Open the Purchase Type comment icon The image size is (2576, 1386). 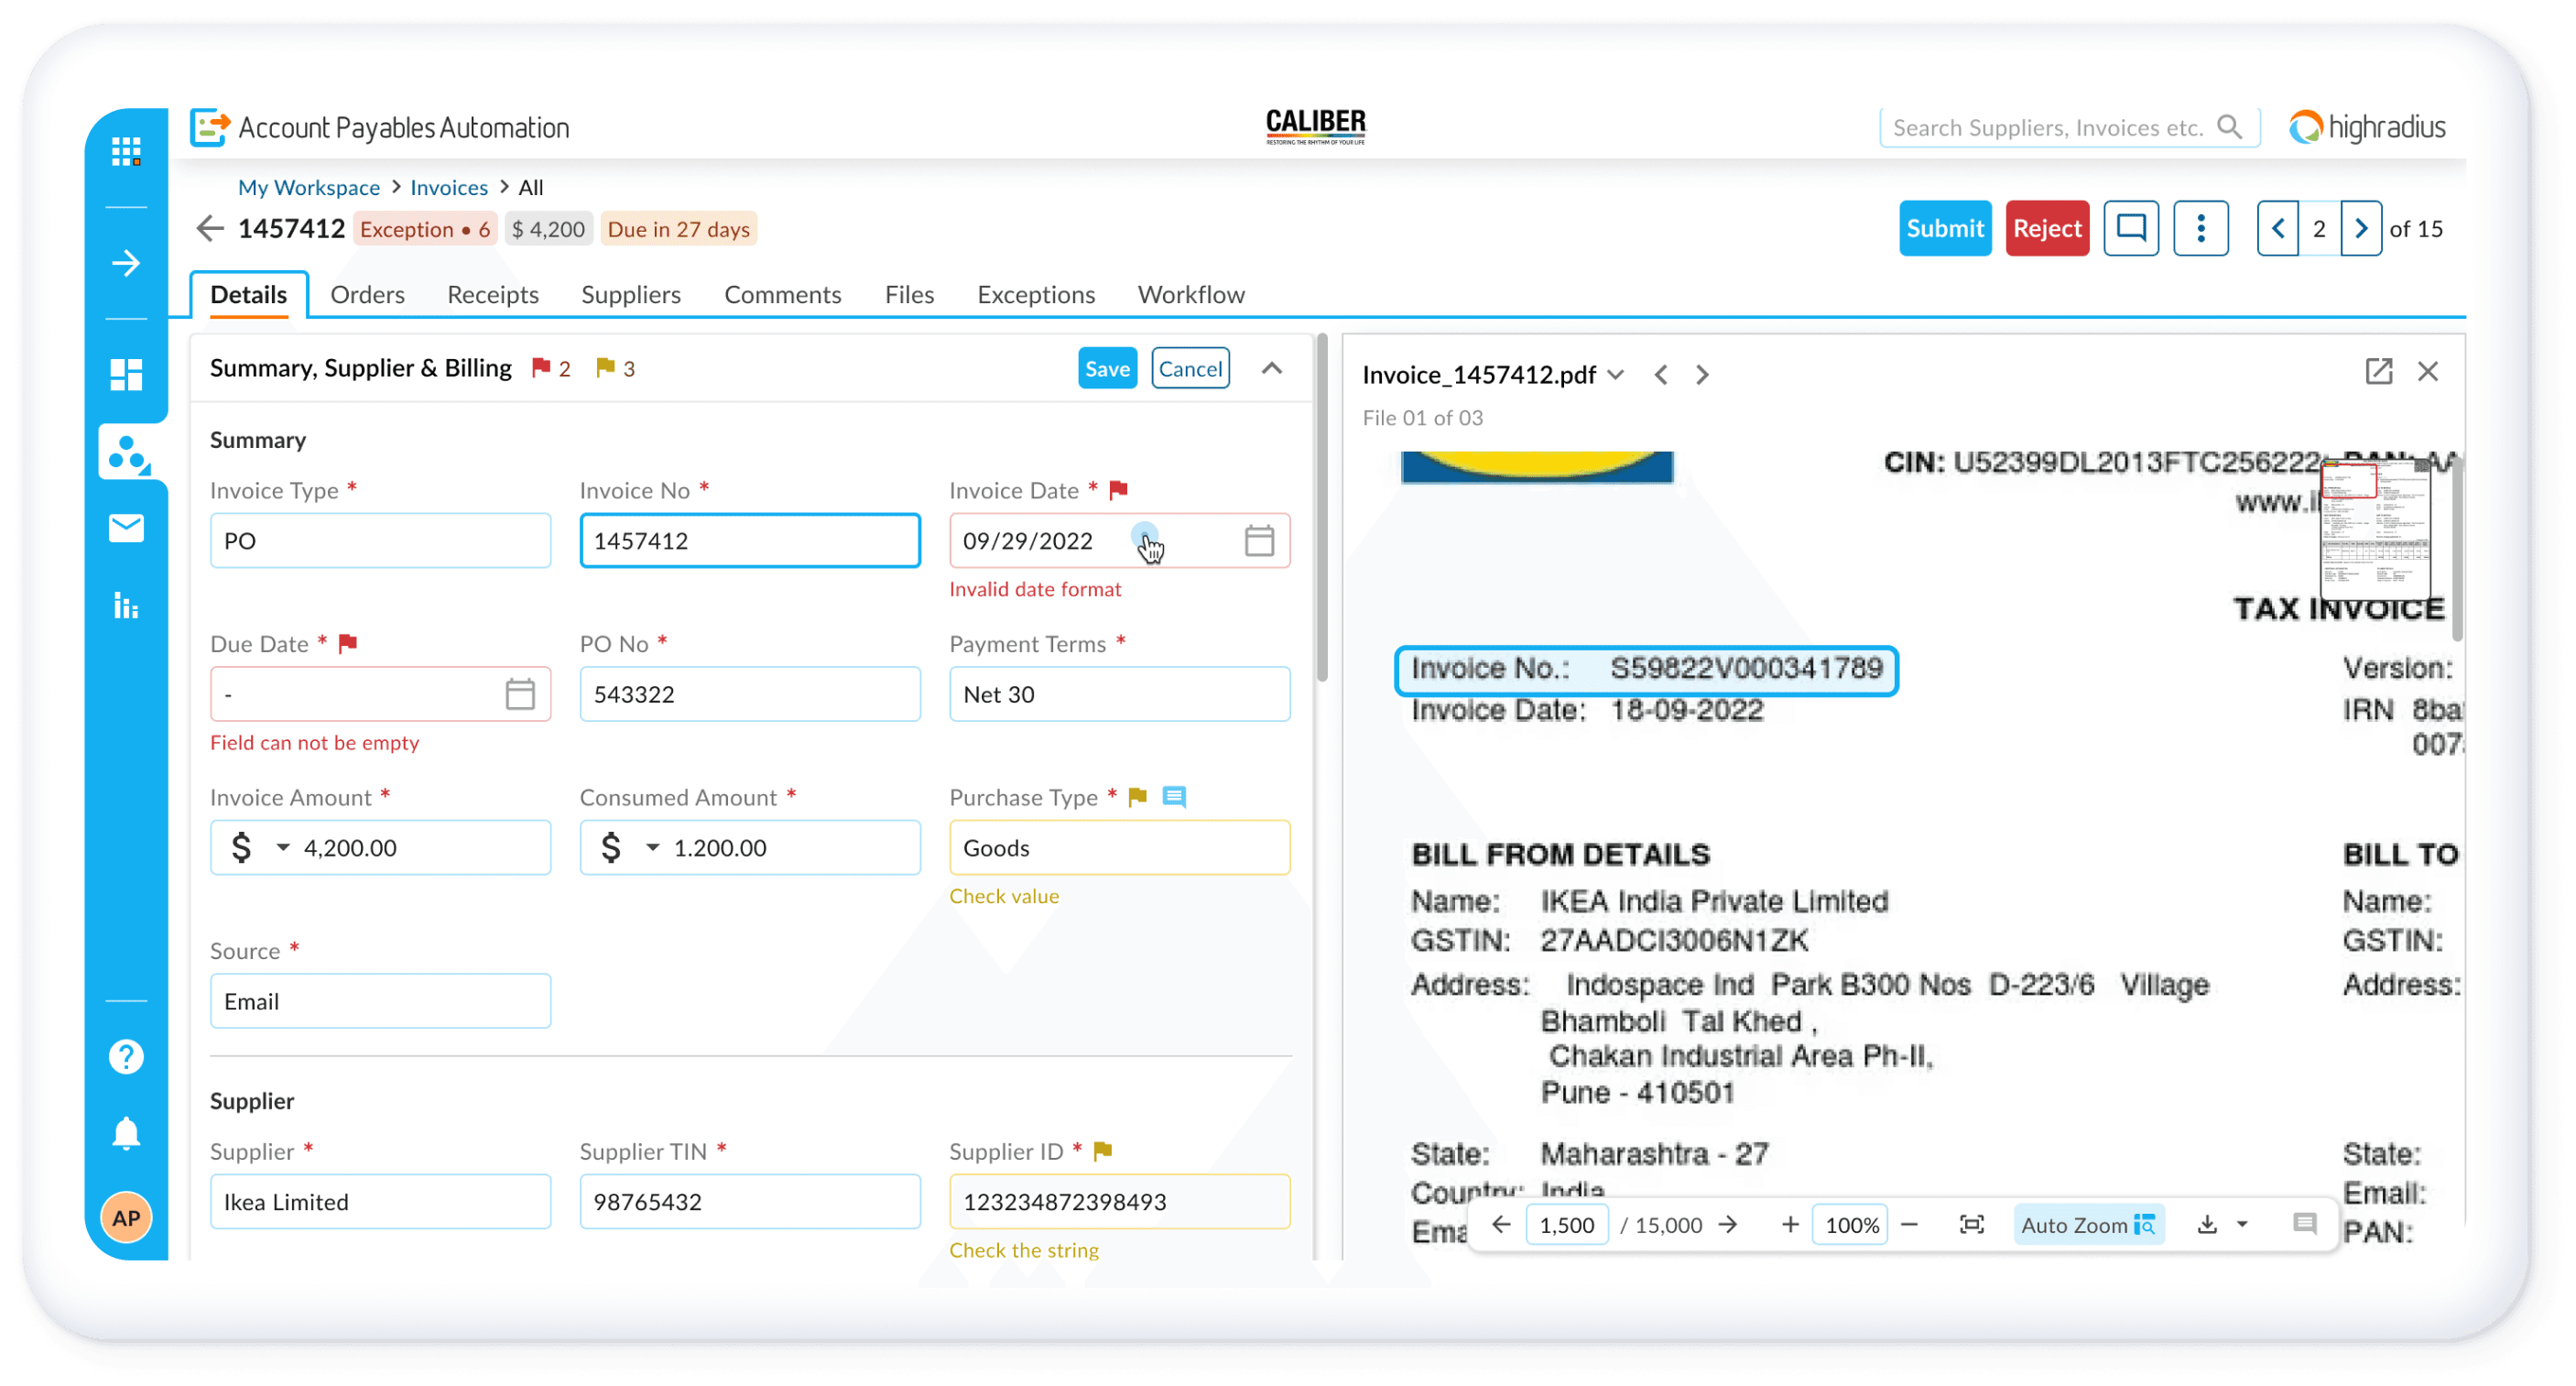pyautogui.click(x=1174, y=797)
